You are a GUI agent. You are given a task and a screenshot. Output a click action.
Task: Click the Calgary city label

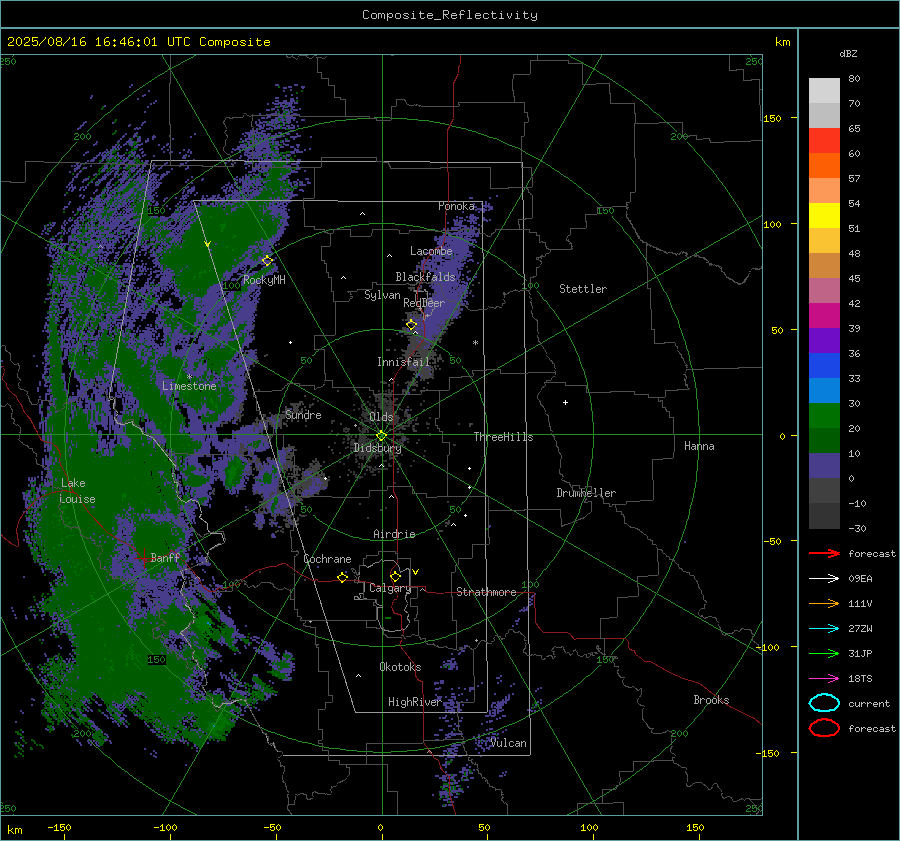(x=390, y=588)
